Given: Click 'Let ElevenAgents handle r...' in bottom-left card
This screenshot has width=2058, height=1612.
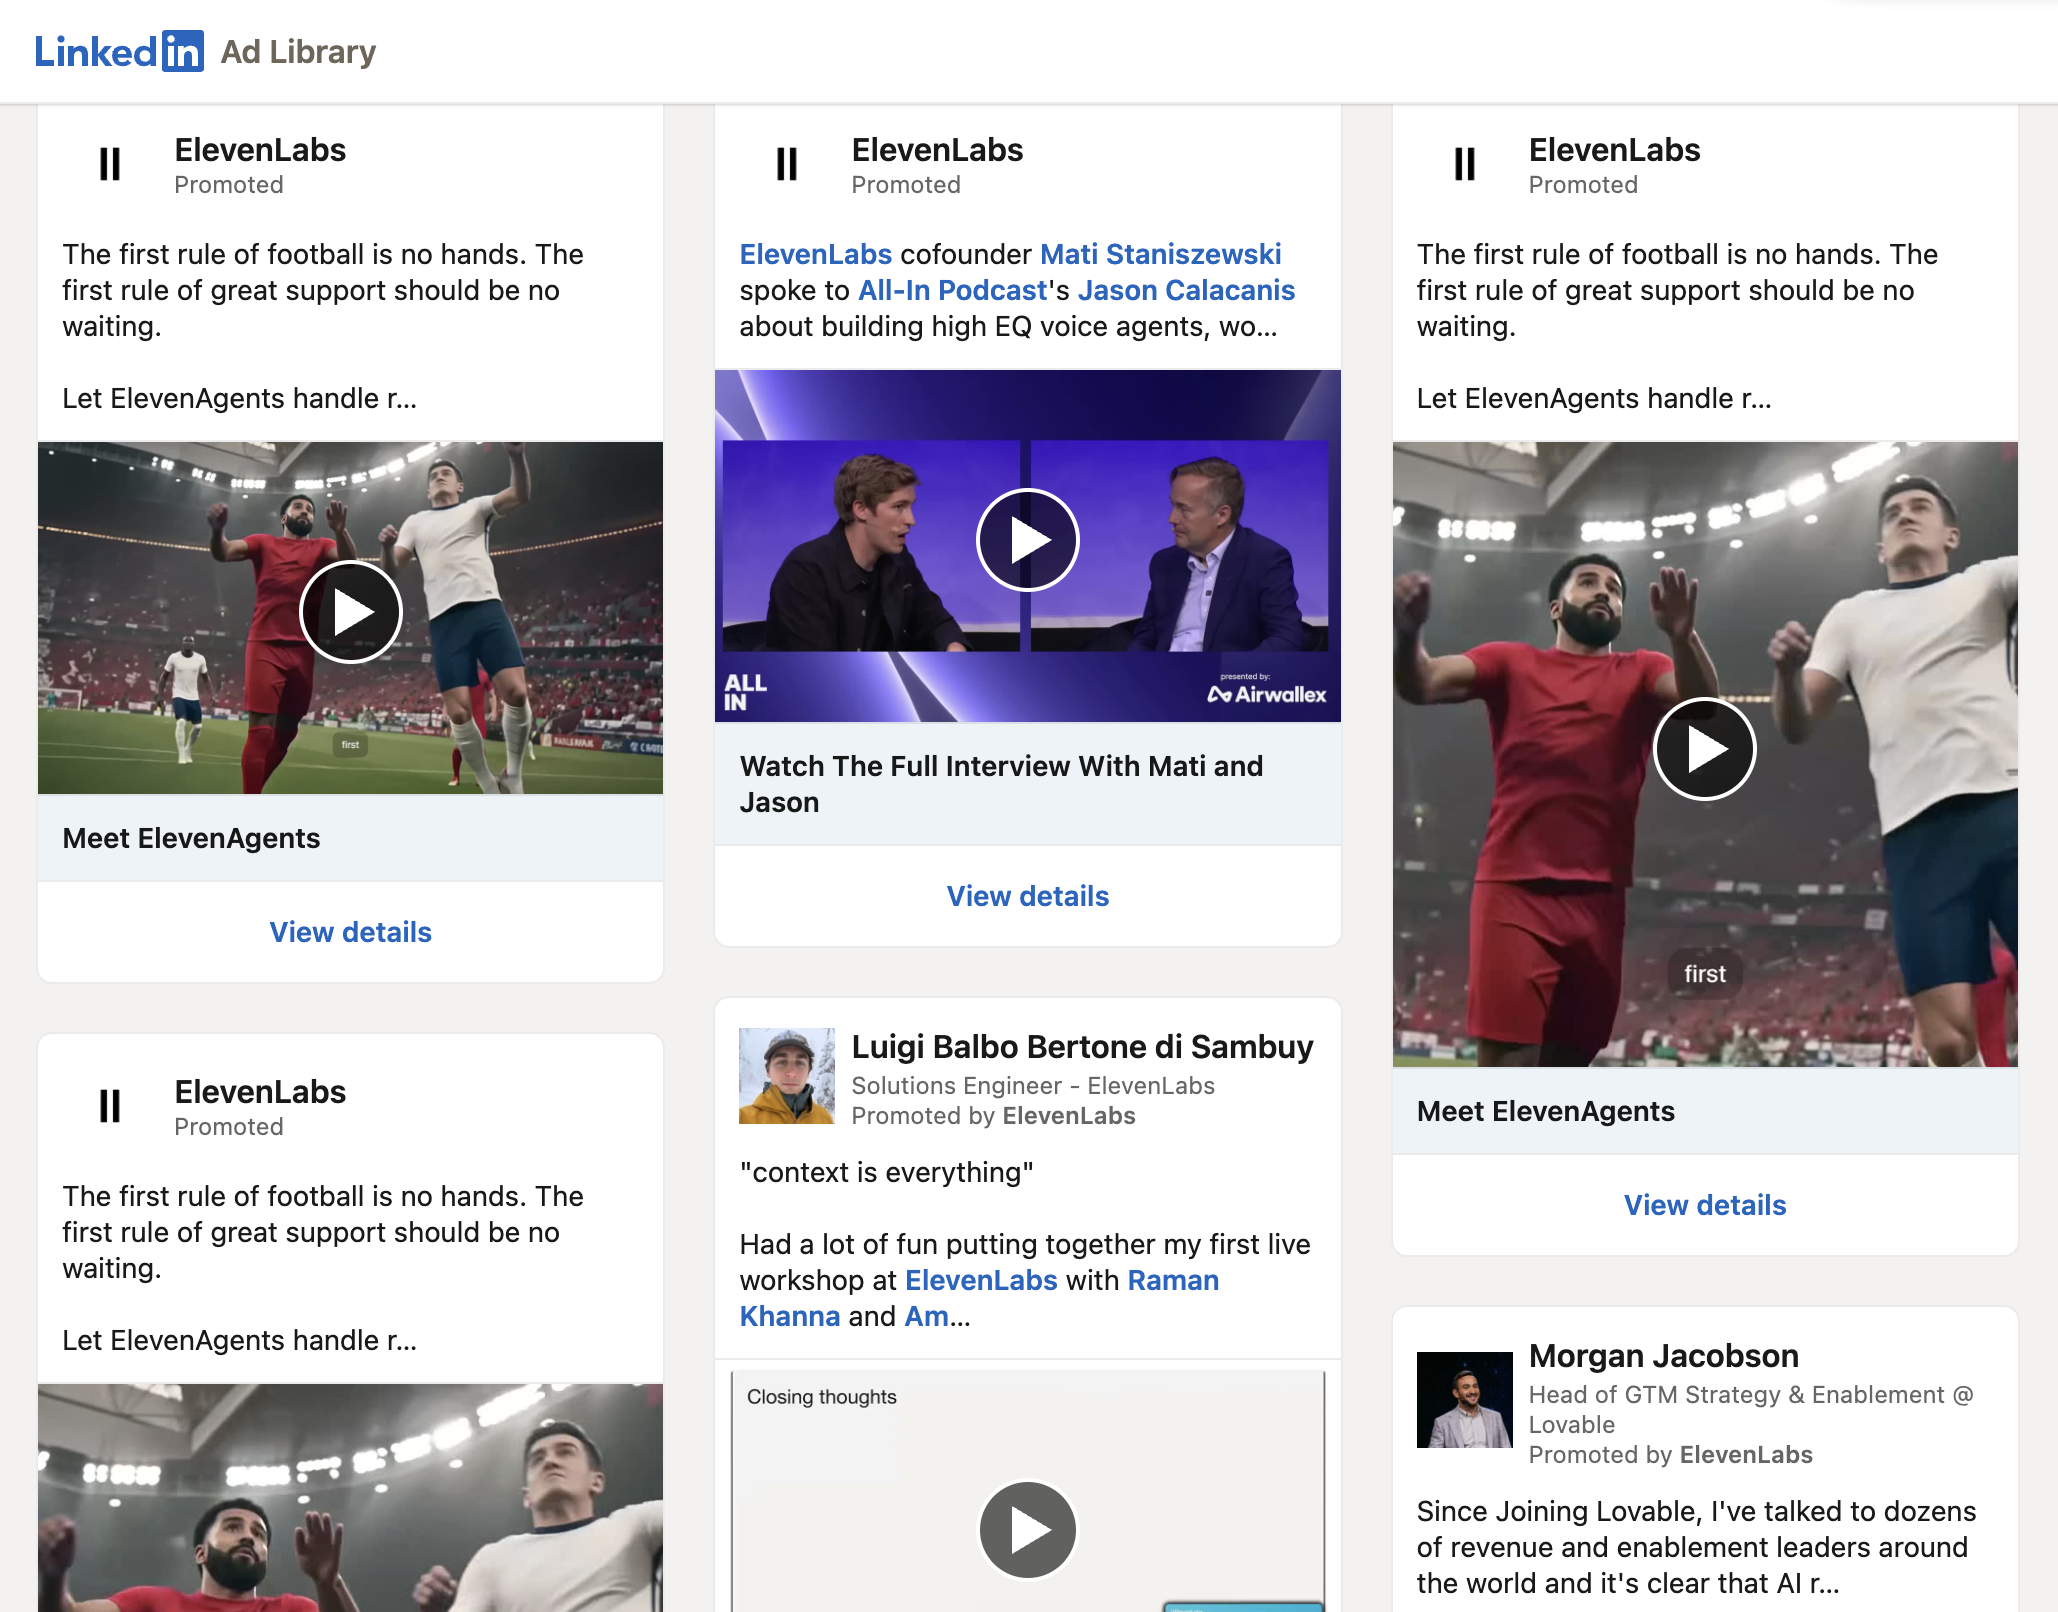Looking at the screenshot, I should coord(240,1340).
